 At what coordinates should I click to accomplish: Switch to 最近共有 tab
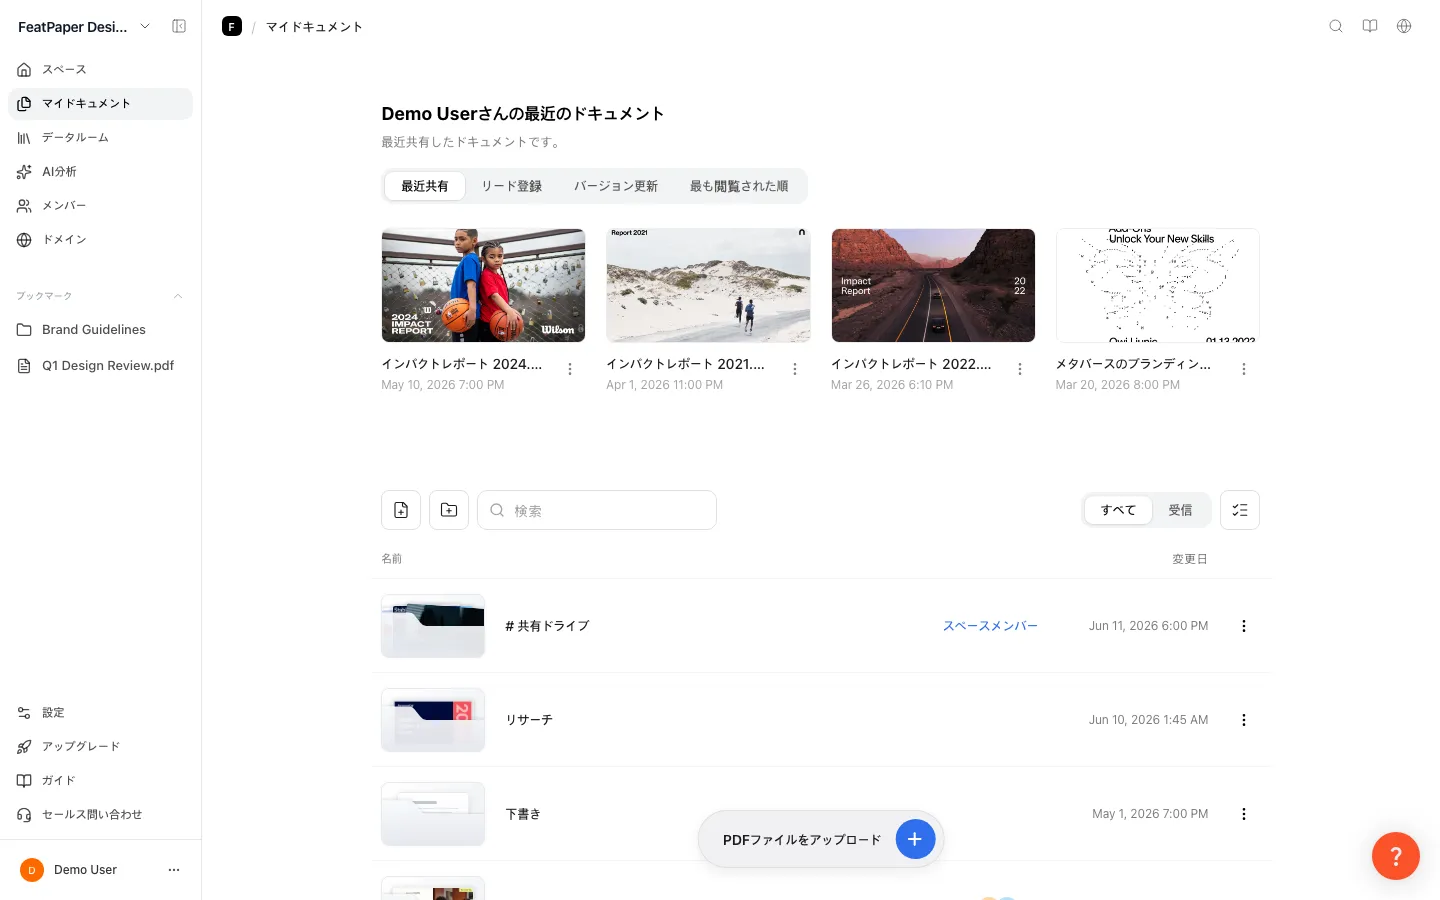coord(425,186)
